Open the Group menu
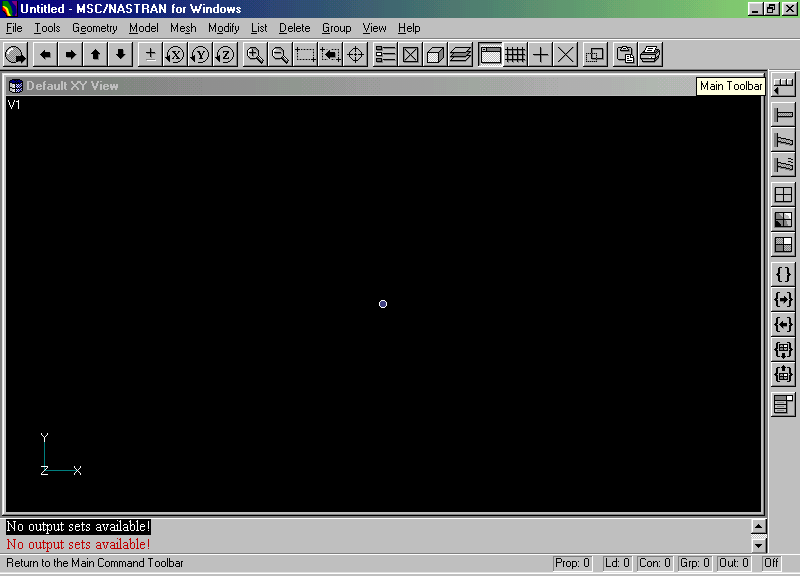Image resolution: width=800 pixels, height=576 pixels. pyautogui.click(x=336, y=28)
